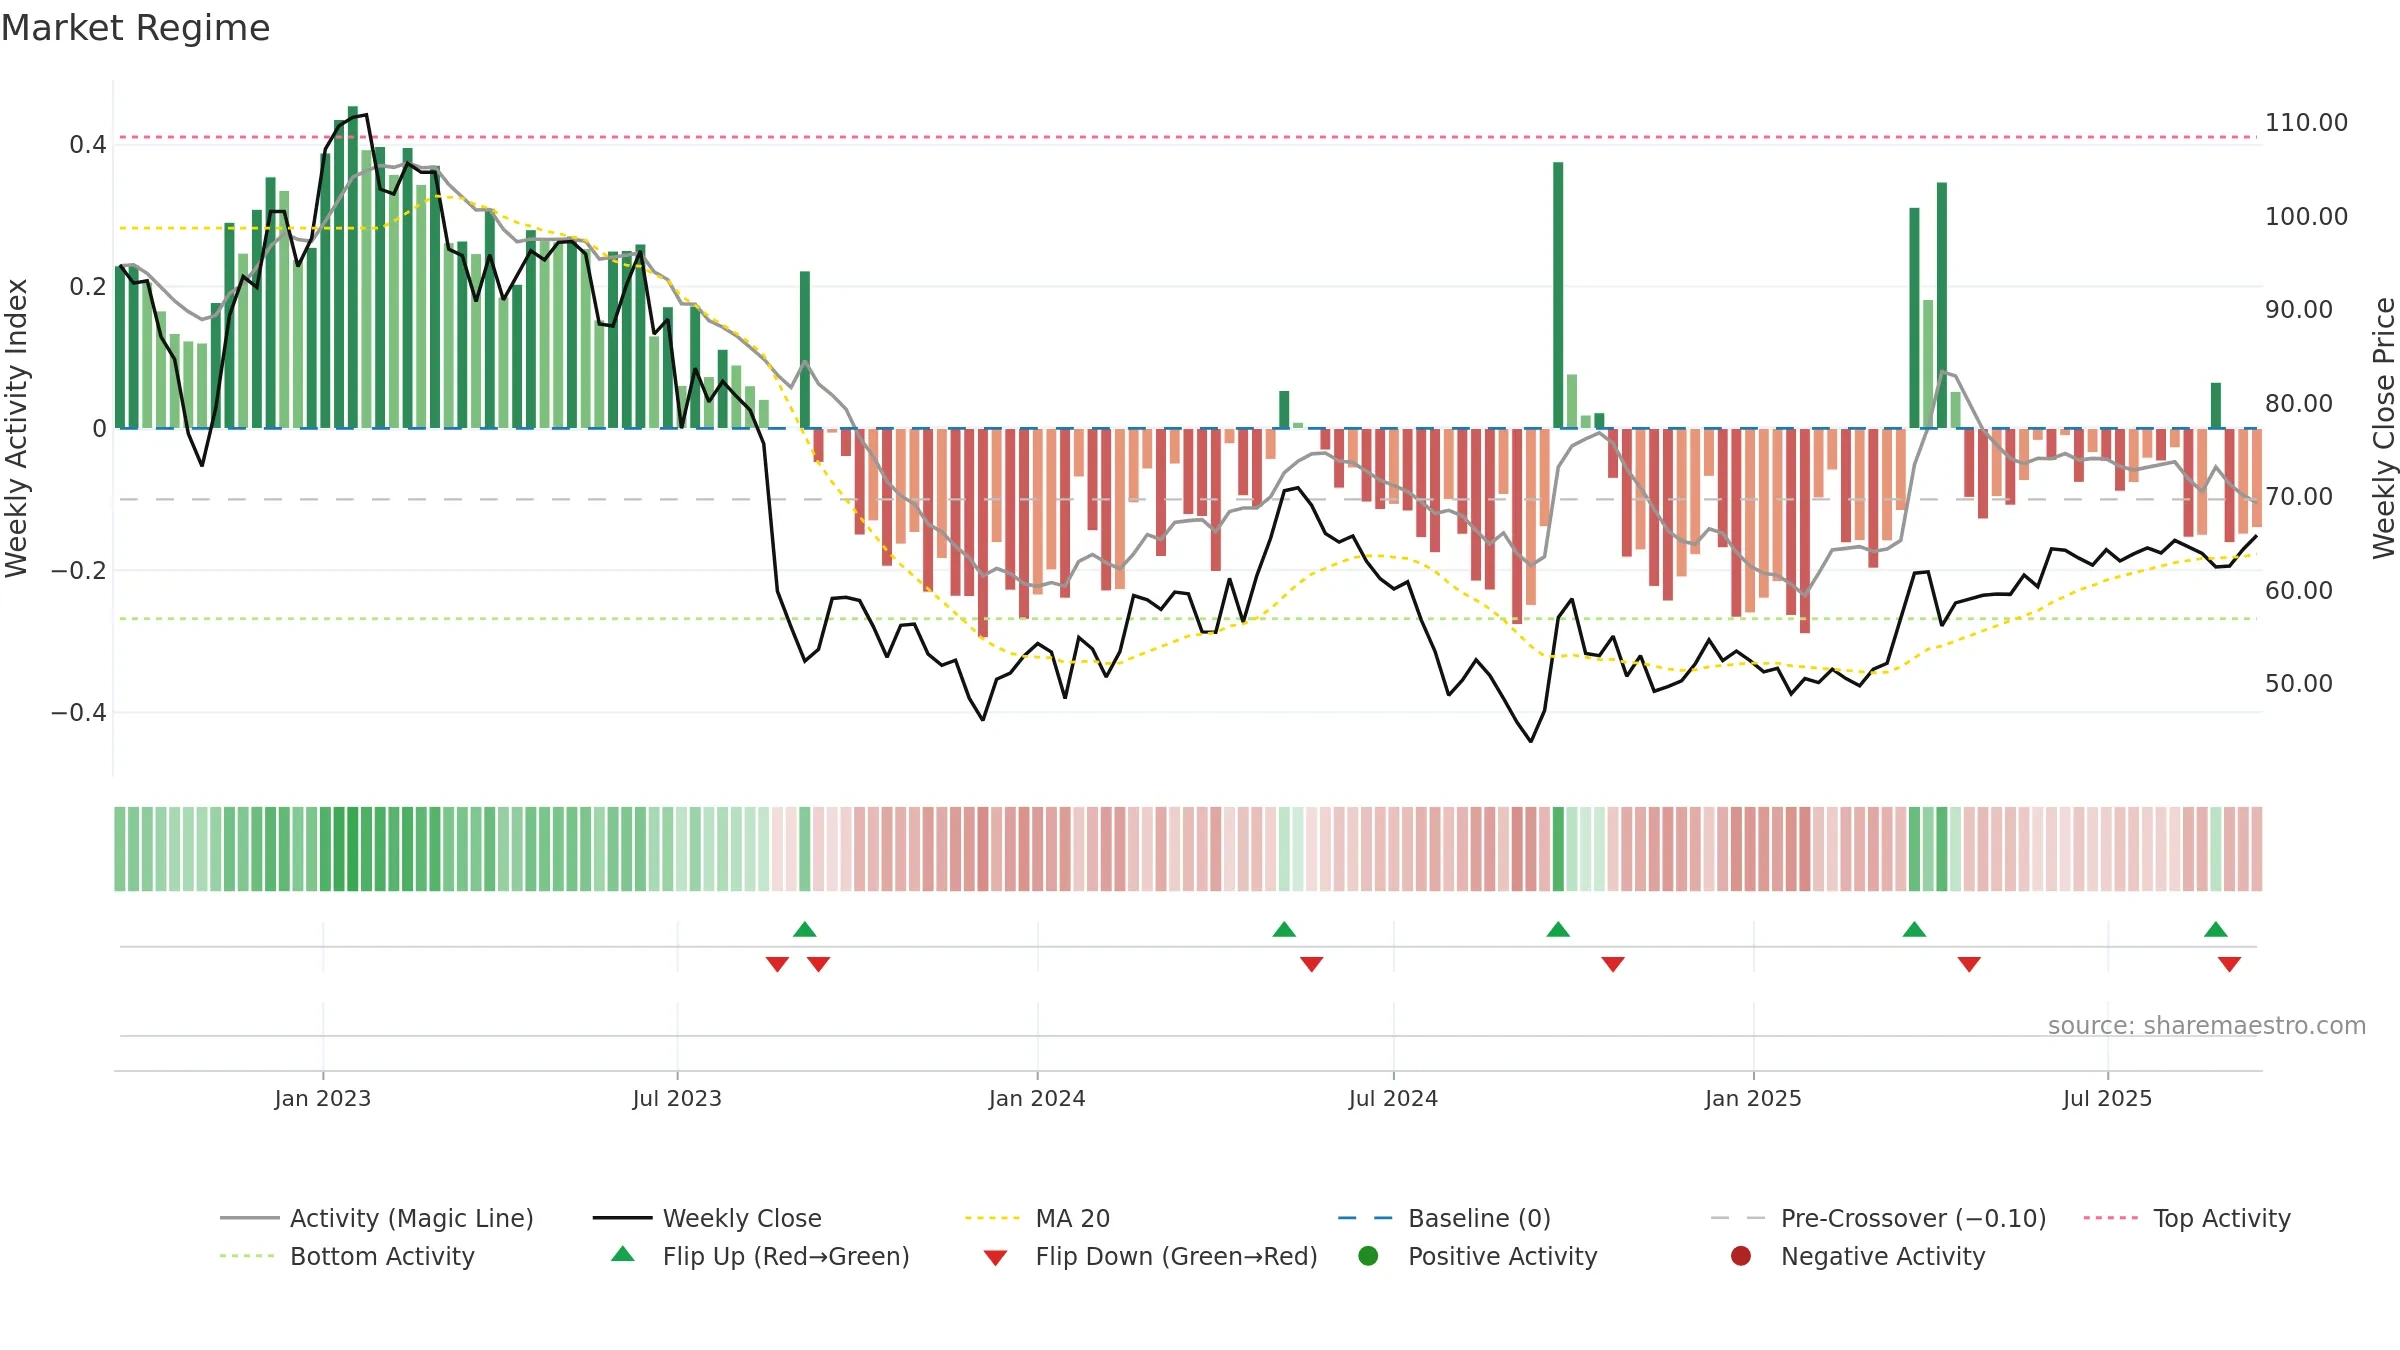The height and width of the screenshot is (1350, 2400).
Task: Select green Flip Up triangle between Jul 2023 and Jan 2024
Action: (x=805, y=930)
